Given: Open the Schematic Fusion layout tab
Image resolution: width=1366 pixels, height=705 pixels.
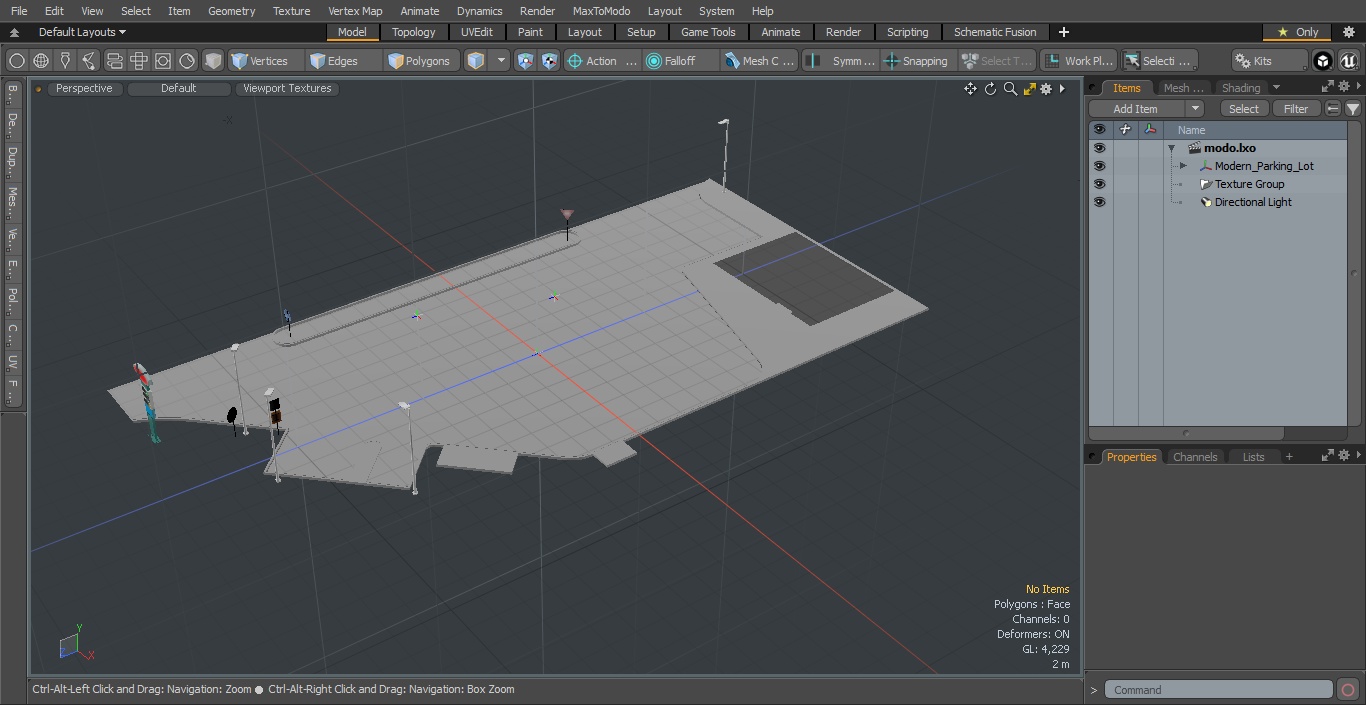Looking at the screenshot, I should (994, 32).
